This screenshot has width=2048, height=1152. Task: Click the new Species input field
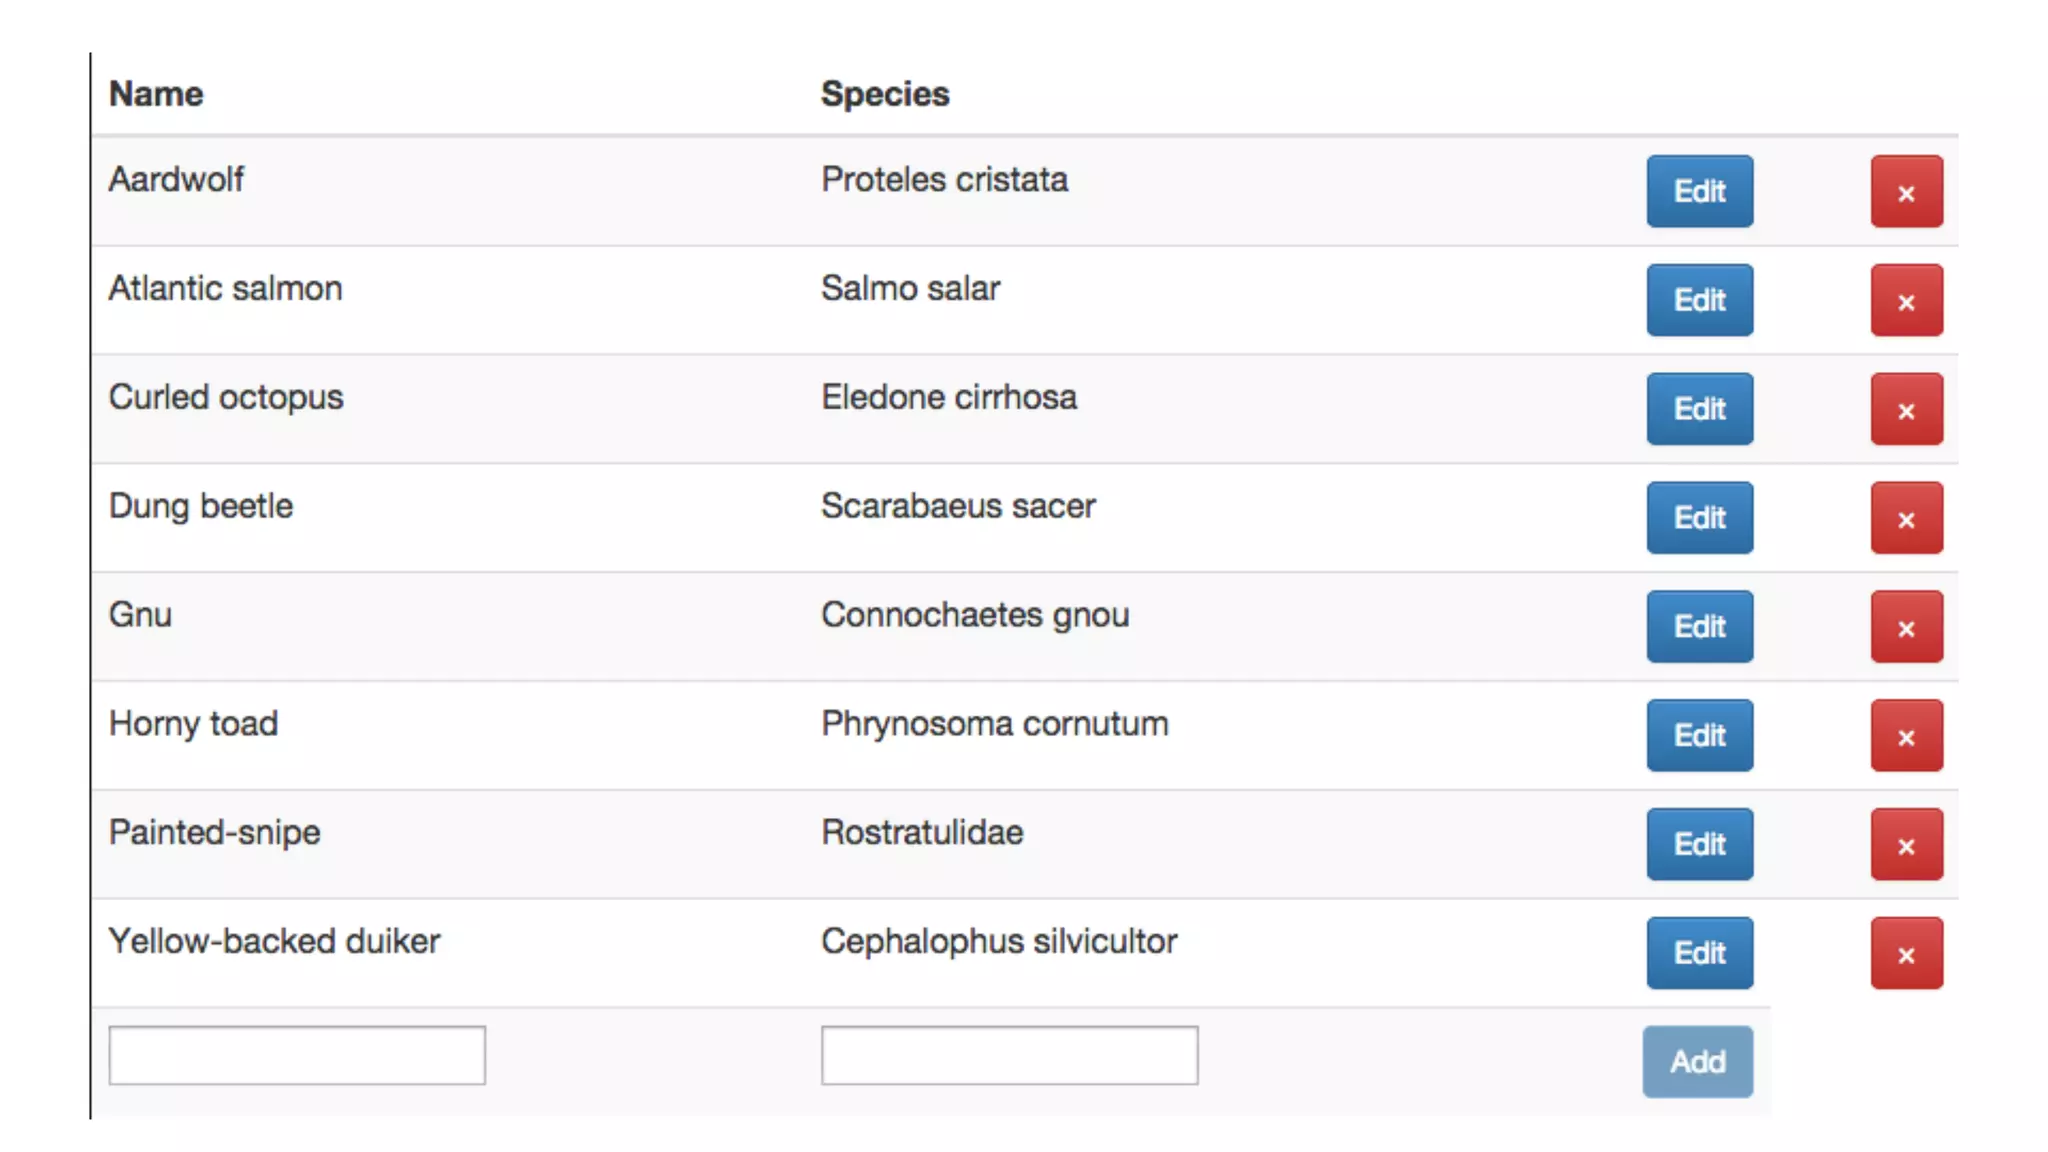point(1009,1056)
